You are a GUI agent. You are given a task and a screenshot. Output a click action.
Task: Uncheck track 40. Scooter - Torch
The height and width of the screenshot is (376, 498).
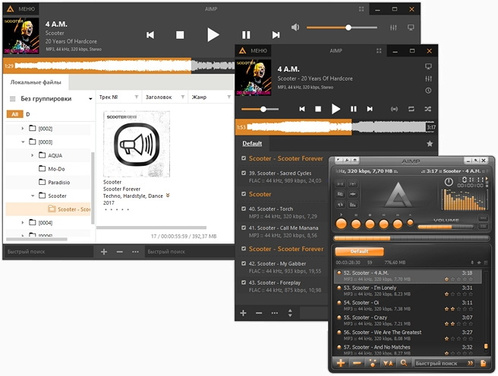[244, 209]
